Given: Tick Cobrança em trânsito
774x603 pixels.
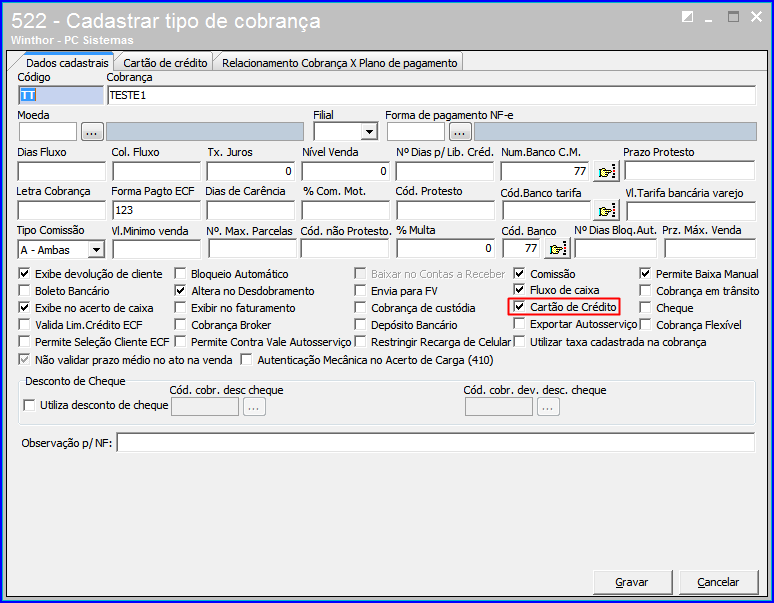Looking at the screenshot, I should [x=645, y=290].
